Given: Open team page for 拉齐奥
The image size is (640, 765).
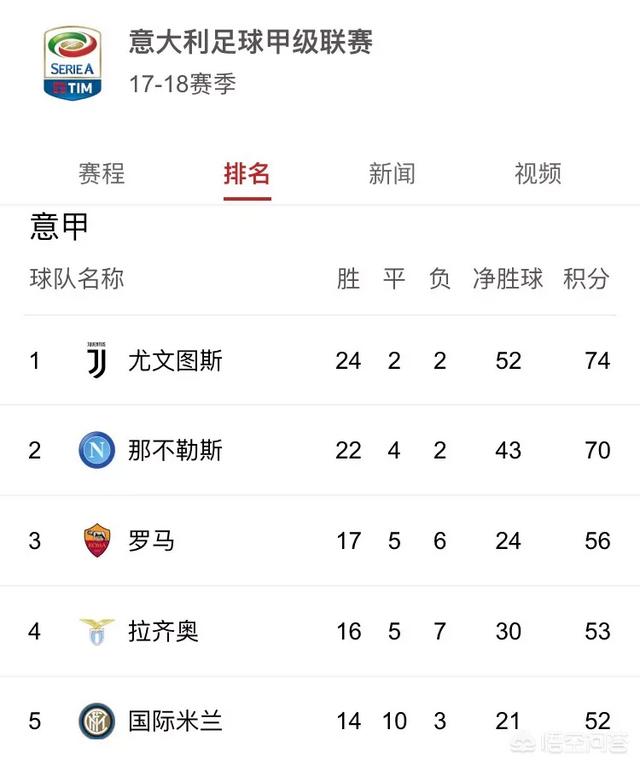Looking at the screenshot, I should tap(163, 631).
